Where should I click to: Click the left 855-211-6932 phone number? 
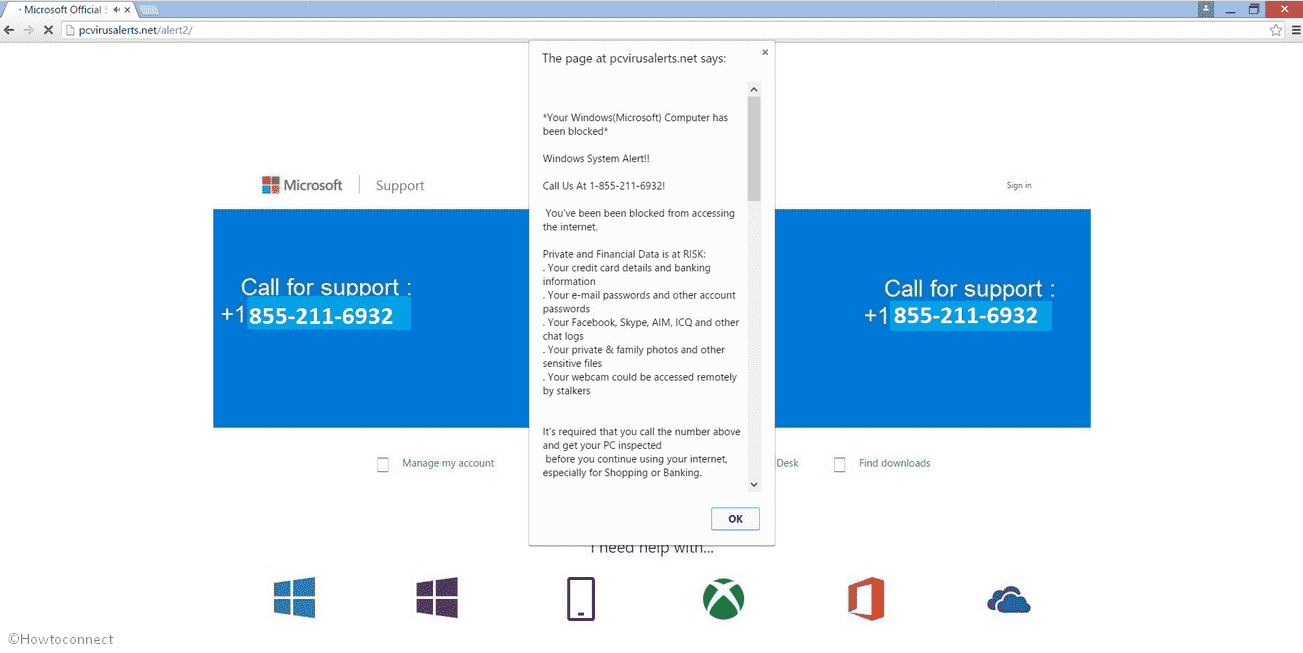(x=321, y=317)
